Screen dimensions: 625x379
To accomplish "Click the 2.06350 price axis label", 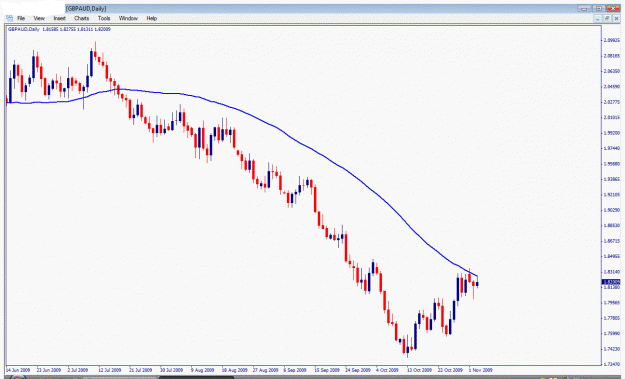I will point(612,71).
